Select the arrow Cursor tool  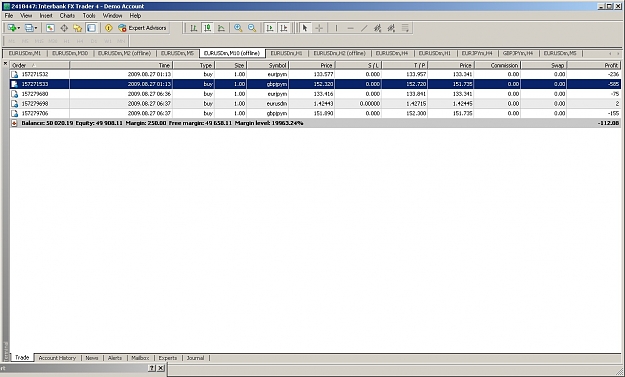coord(305,28)
